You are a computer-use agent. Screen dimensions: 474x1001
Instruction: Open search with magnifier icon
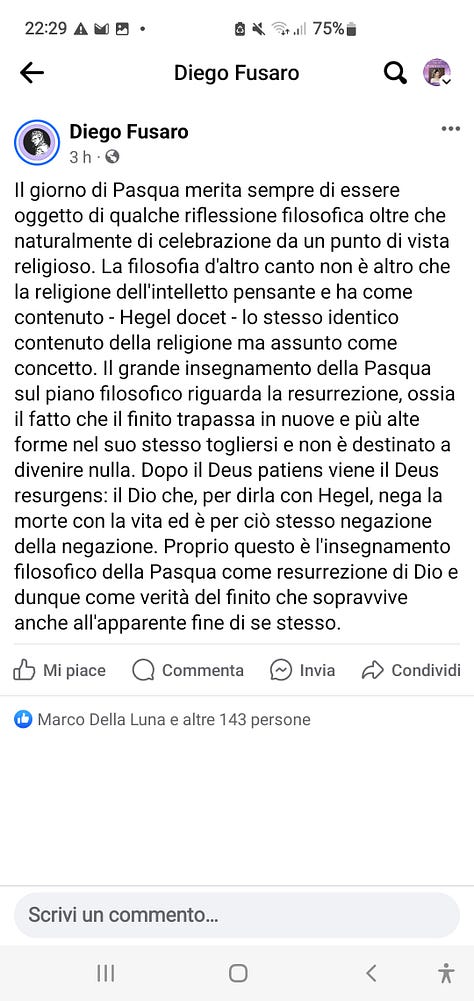click(x=395, y=73)
